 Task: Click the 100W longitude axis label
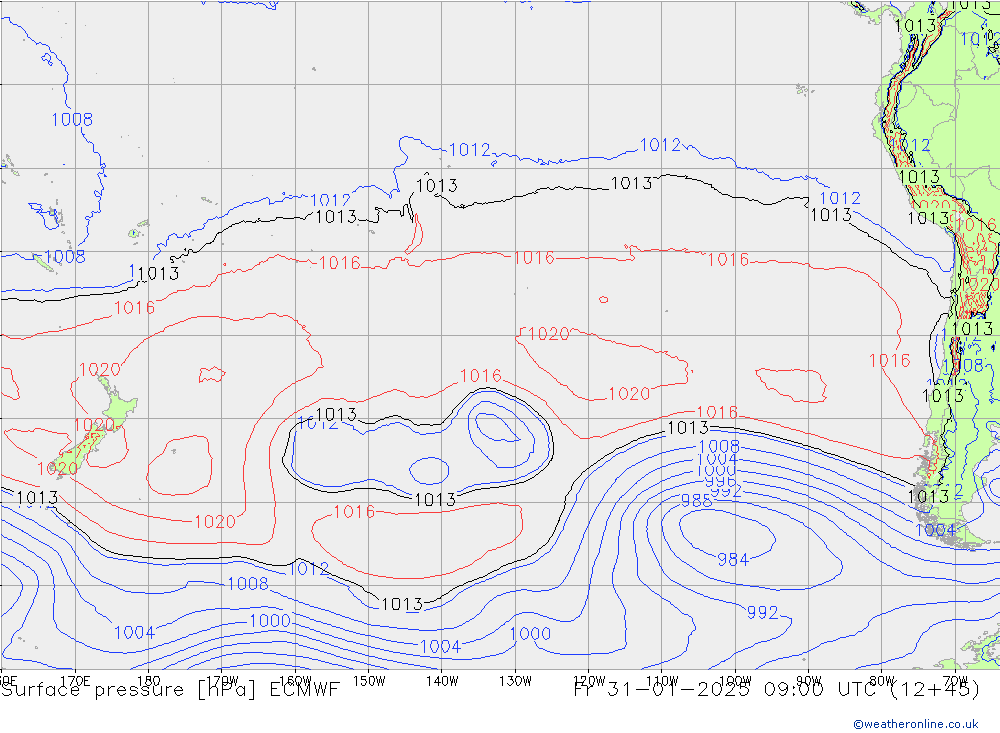pyautogui.click(x=735, y=679)
